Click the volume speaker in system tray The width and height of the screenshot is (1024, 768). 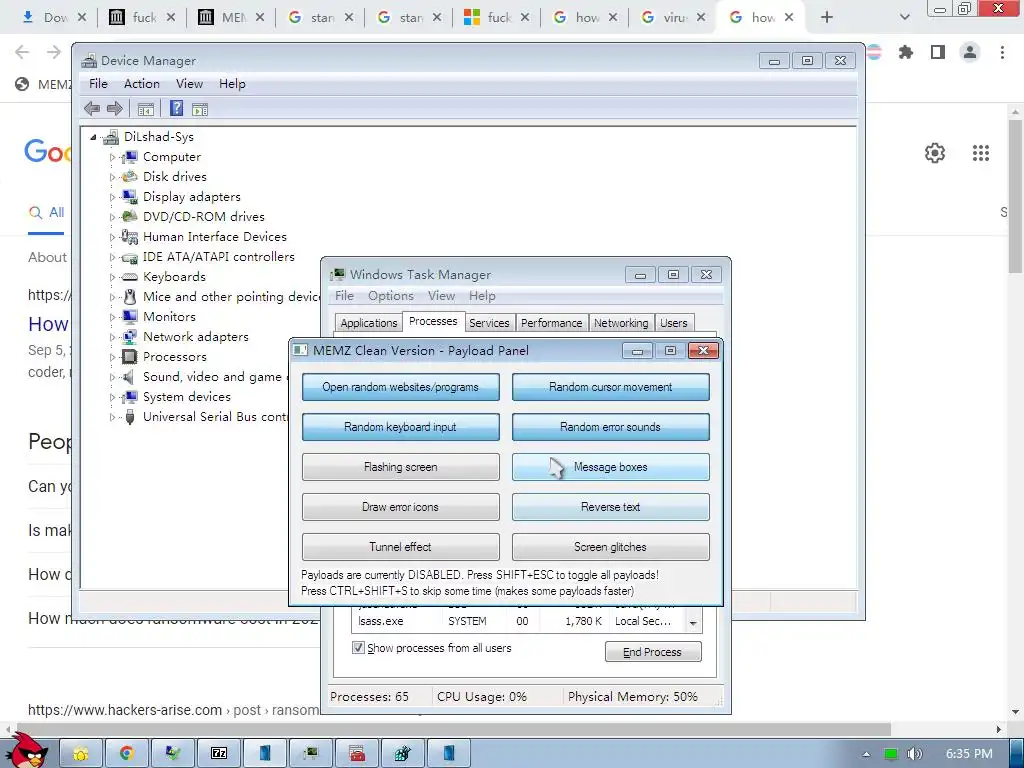[x=915, y=754]
